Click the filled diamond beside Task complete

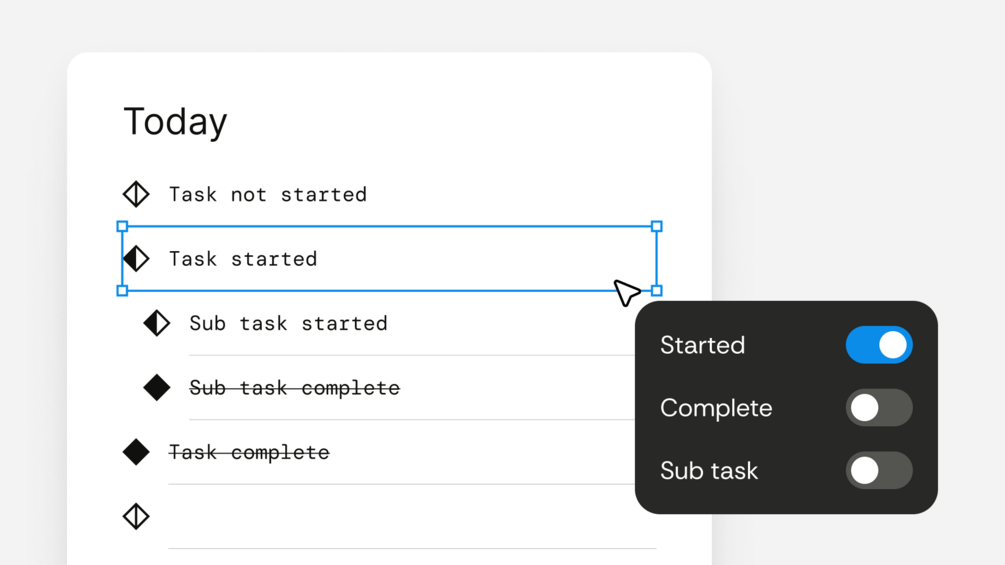tap(136, 452)
